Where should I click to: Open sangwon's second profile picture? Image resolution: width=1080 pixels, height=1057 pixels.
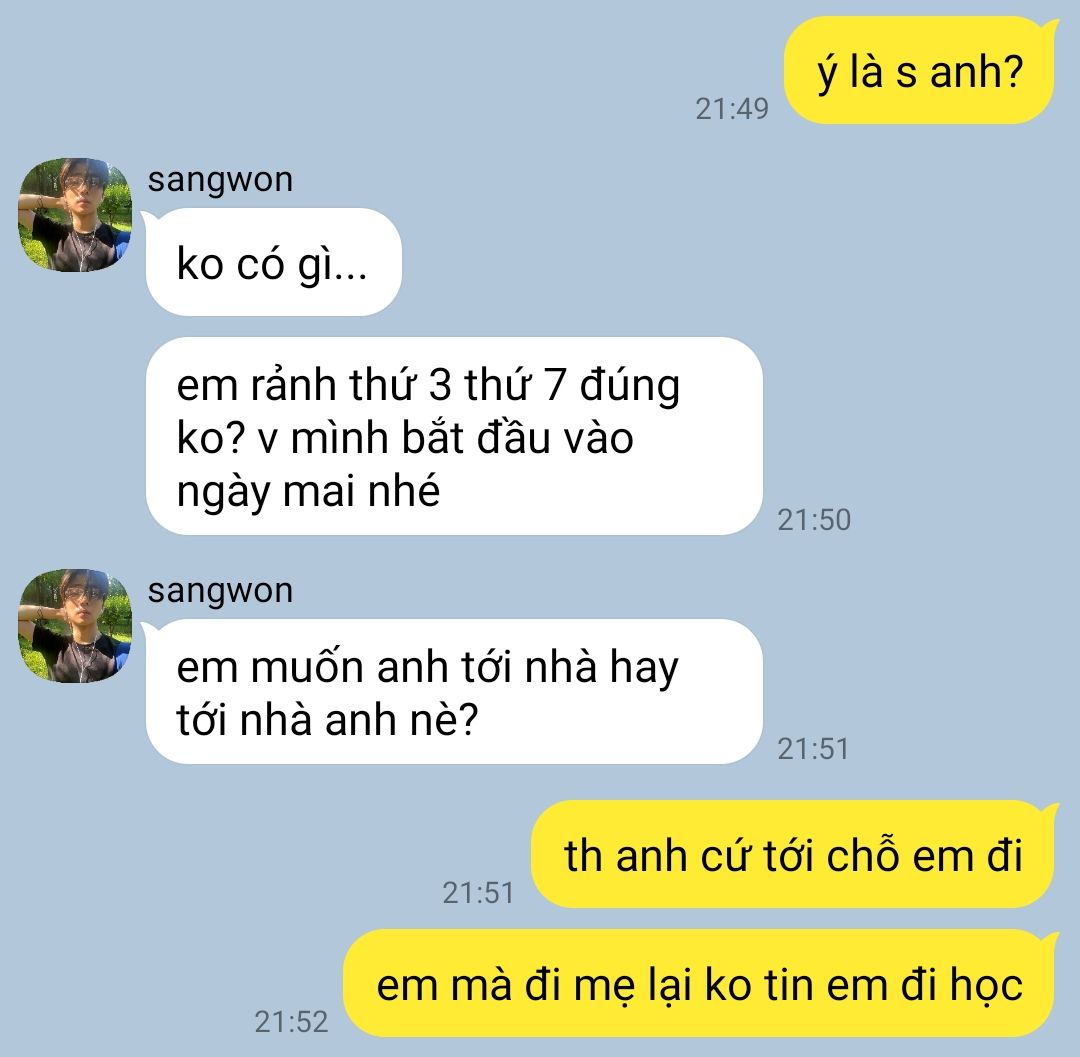coord(75,626)
